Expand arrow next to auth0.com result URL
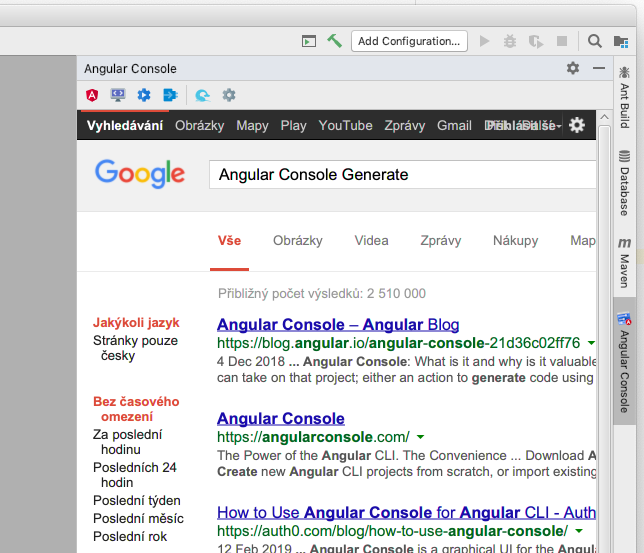Screen dimensions: 644x553 pos(579,531)
